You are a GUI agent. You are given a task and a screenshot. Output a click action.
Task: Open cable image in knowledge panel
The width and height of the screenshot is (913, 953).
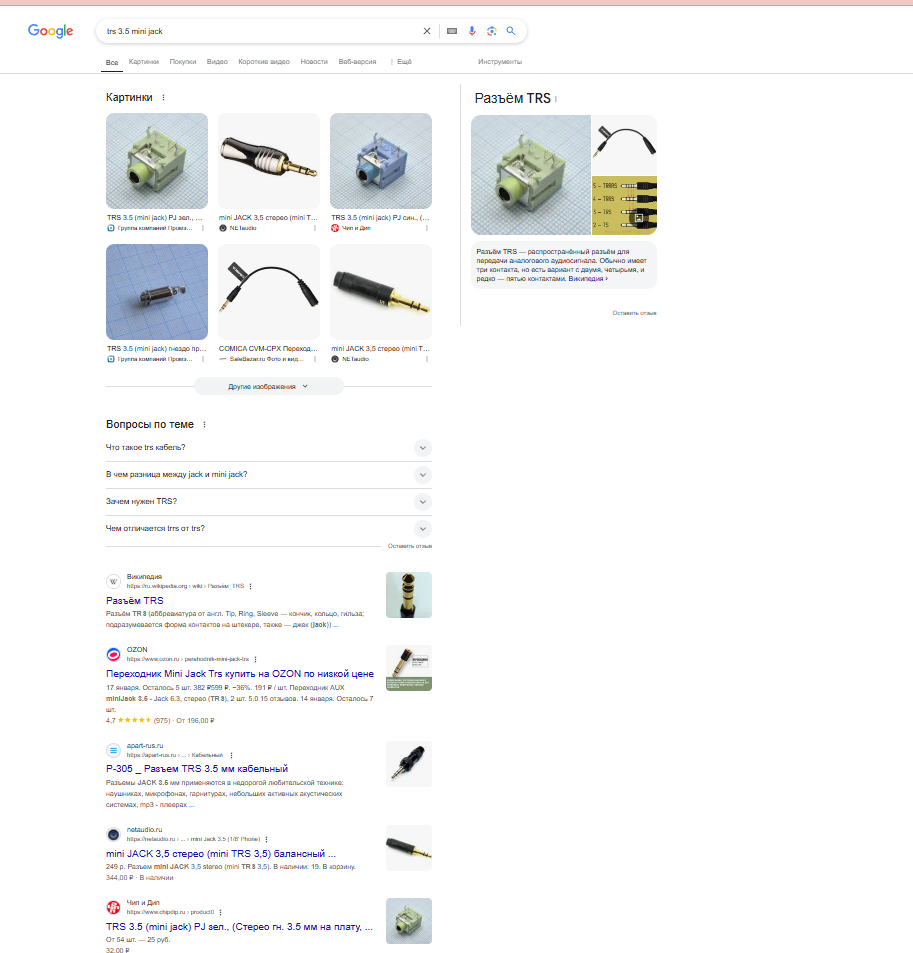point(624,145)
